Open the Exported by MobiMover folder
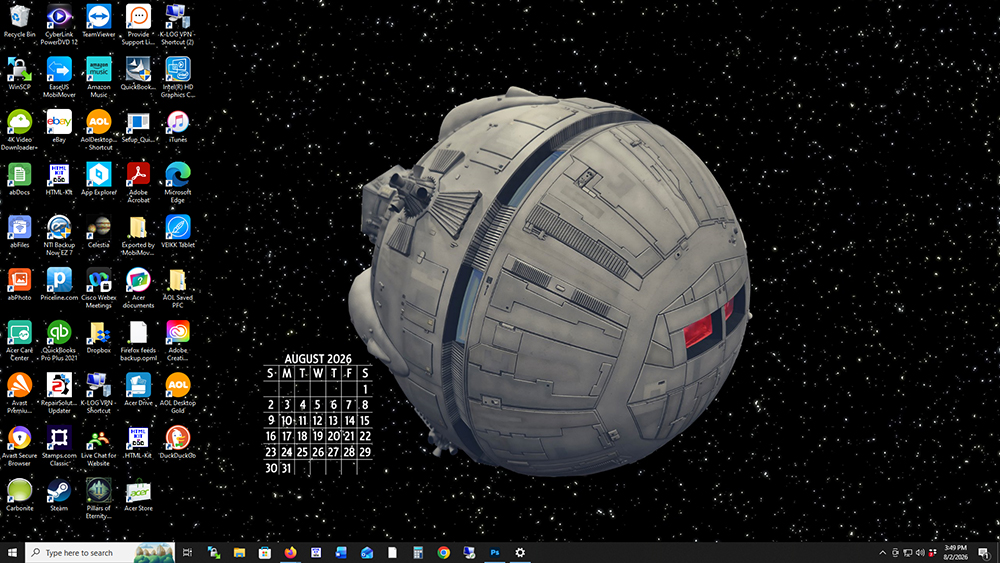 coord(138,235)
